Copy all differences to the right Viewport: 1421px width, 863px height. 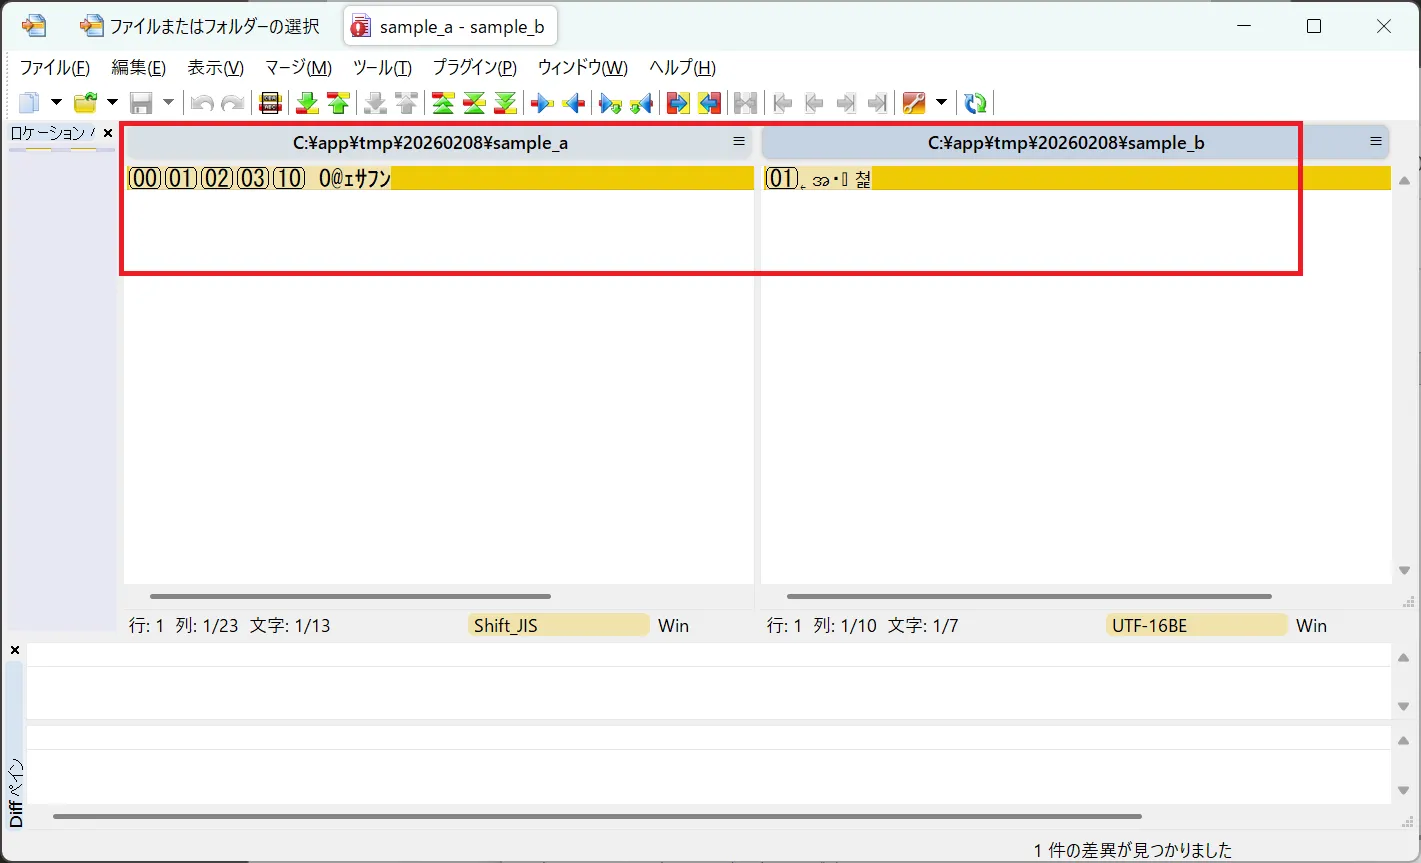point(678,103)
